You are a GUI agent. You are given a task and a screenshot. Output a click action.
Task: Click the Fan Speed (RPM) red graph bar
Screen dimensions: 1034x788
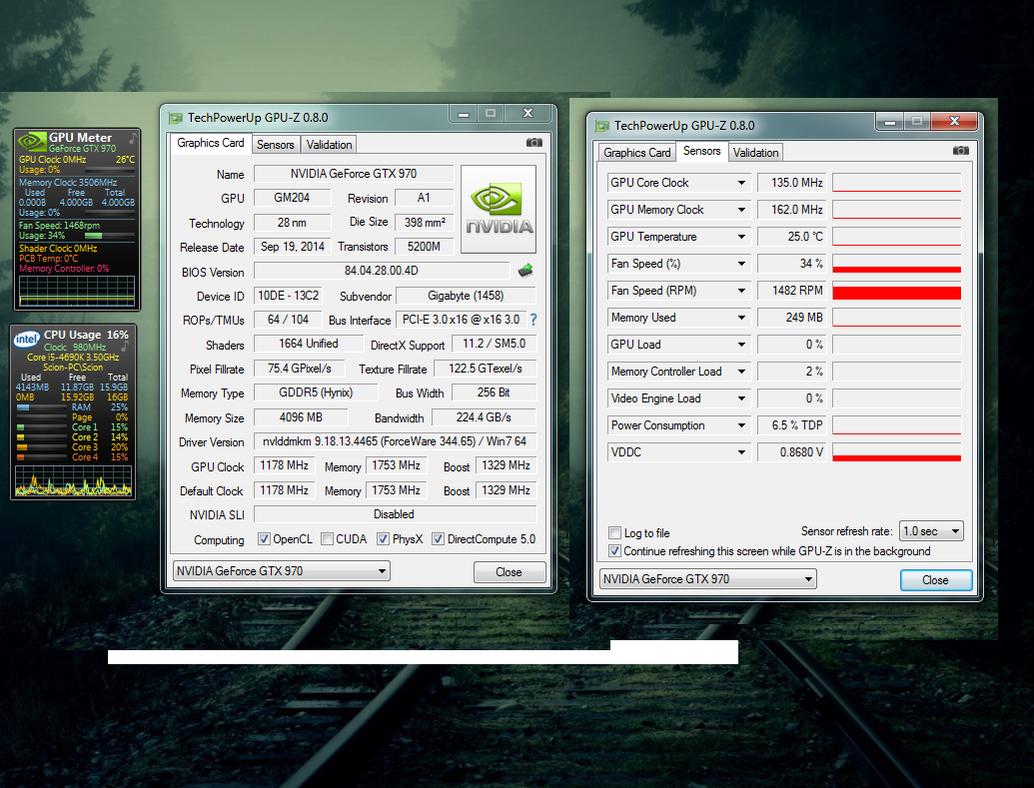[896, 291]
